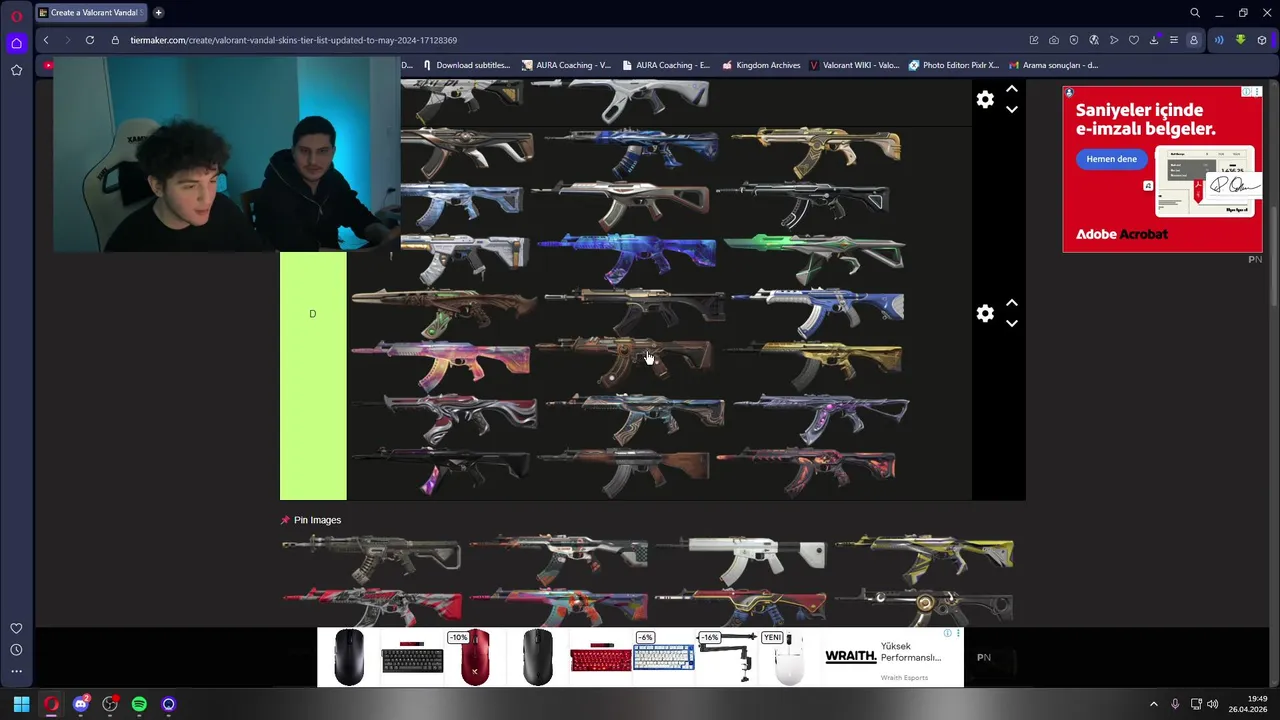The width and height of the screenshot is (1280, 720).
Task: Open sidebar heart icon near bottom
Action: click(16, 628)
